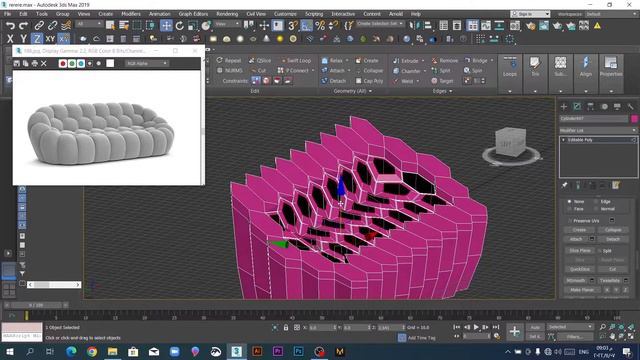
Task: Click the Slice Plane button
Action: [x=580, y=251]
